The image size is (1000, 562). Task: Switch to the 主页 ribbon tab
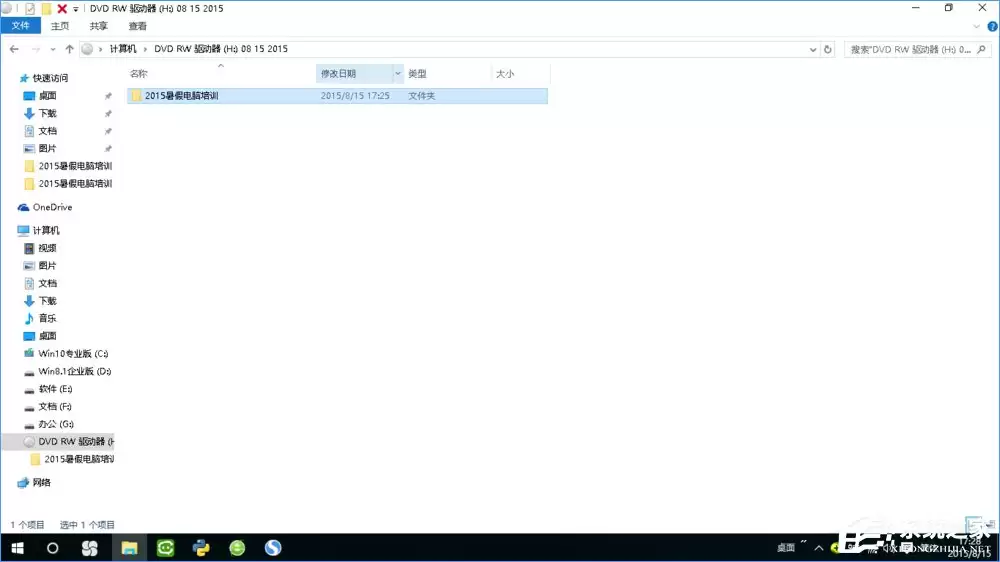[60, 26]
